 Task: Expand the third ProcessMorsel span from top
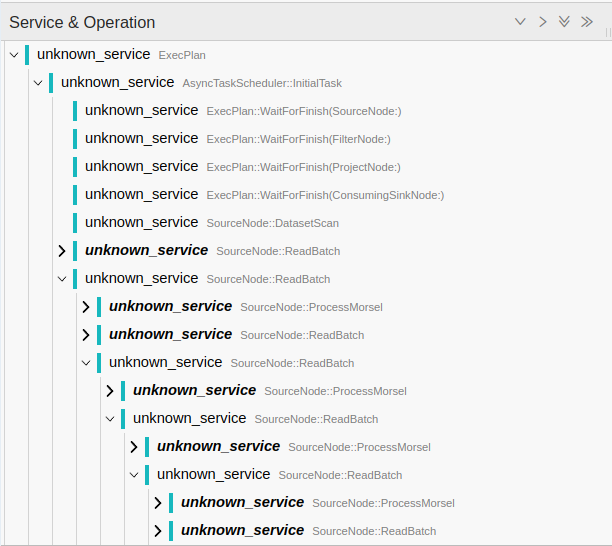tap(134, 447)
